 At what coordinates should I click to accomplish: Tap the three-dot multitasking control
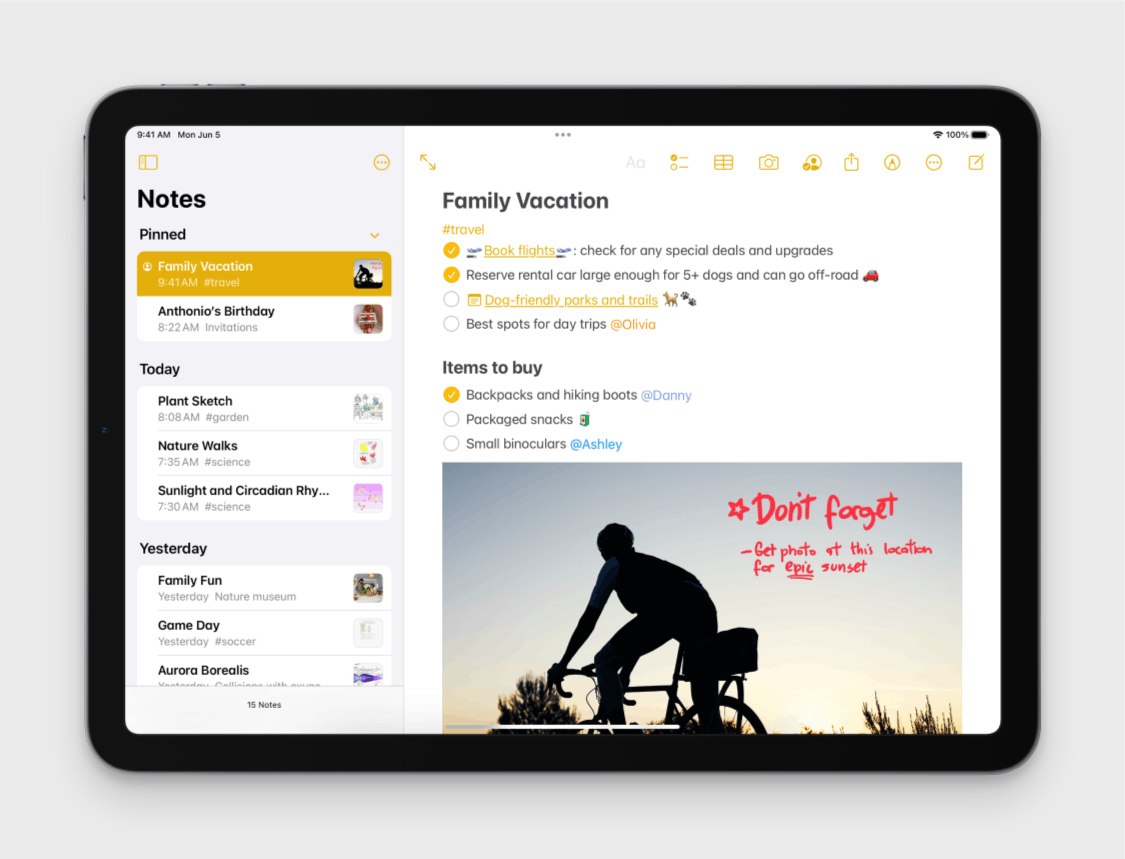pyautogui.click(x=562, y=134)
